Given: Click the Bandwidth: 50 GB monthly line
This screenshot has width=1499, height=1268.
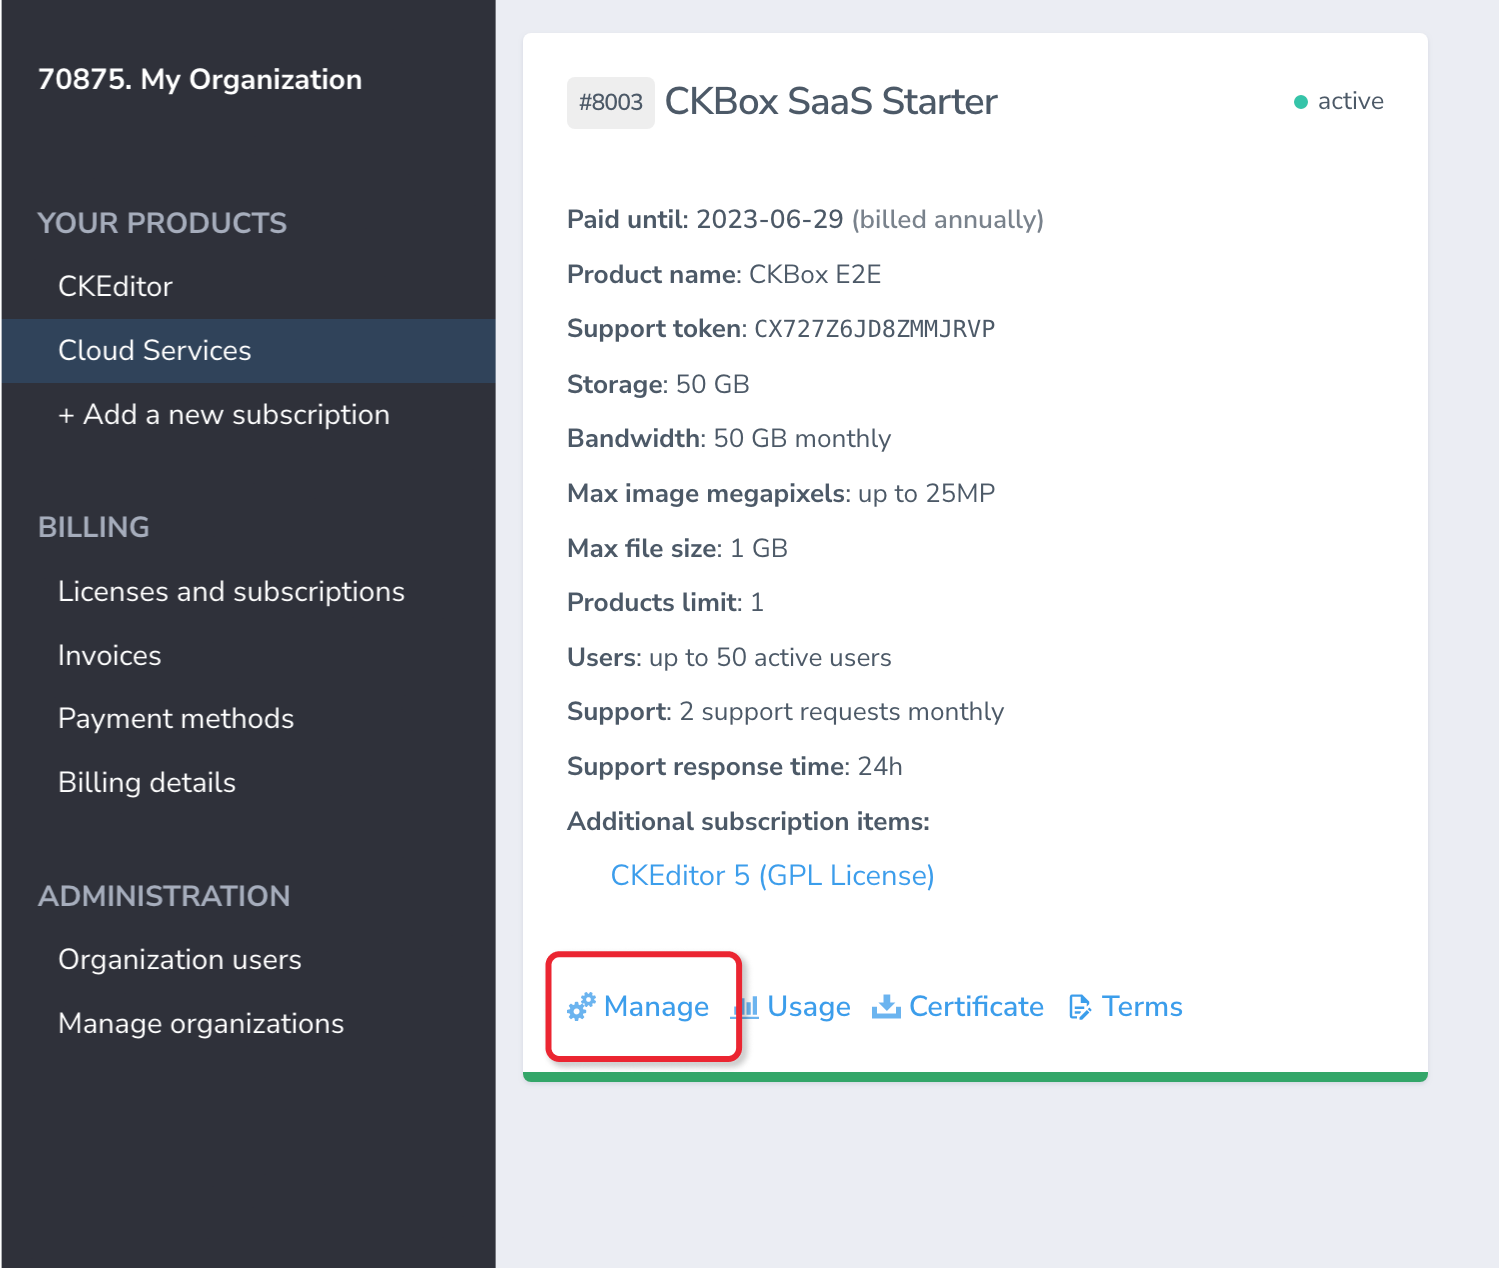Looking at the screenshot, I should click(729, 438).
